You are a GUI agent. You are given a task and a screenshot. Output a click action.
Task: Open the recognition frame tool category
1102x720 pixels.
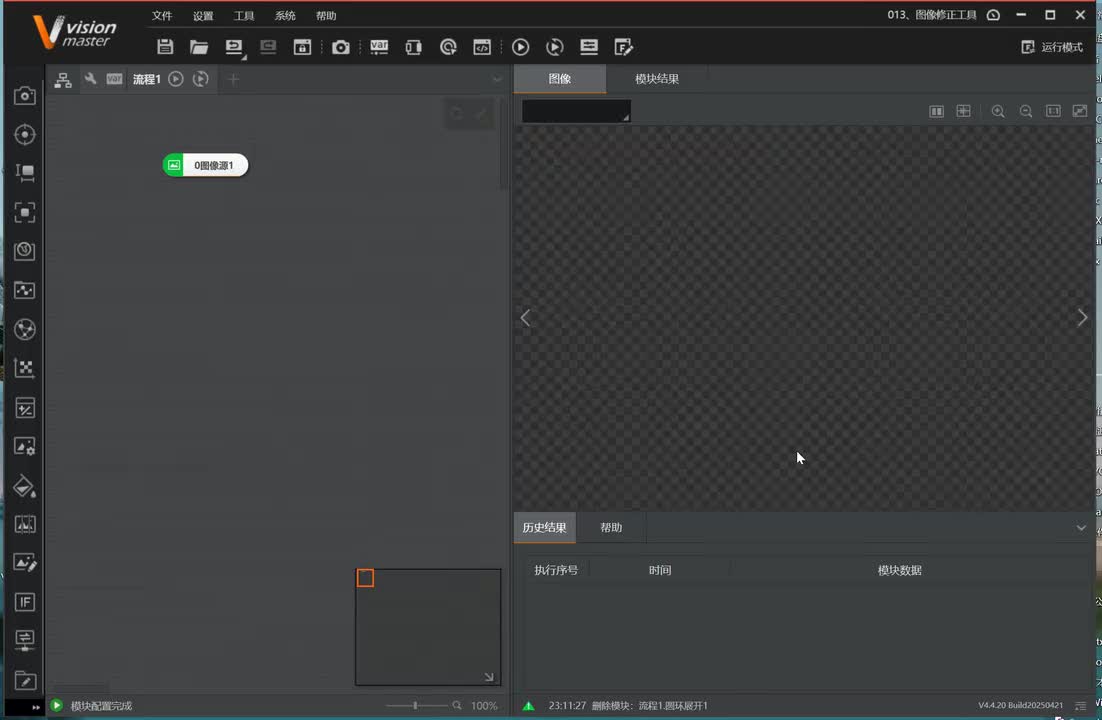(x=25, y=212)
